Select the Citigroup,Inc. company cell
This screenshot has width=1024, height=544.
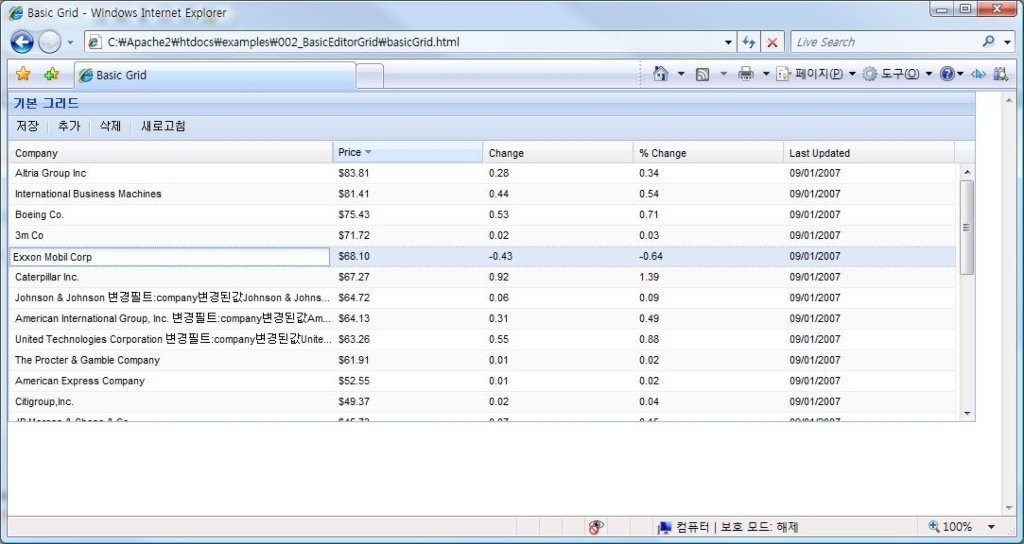[170, 402]
